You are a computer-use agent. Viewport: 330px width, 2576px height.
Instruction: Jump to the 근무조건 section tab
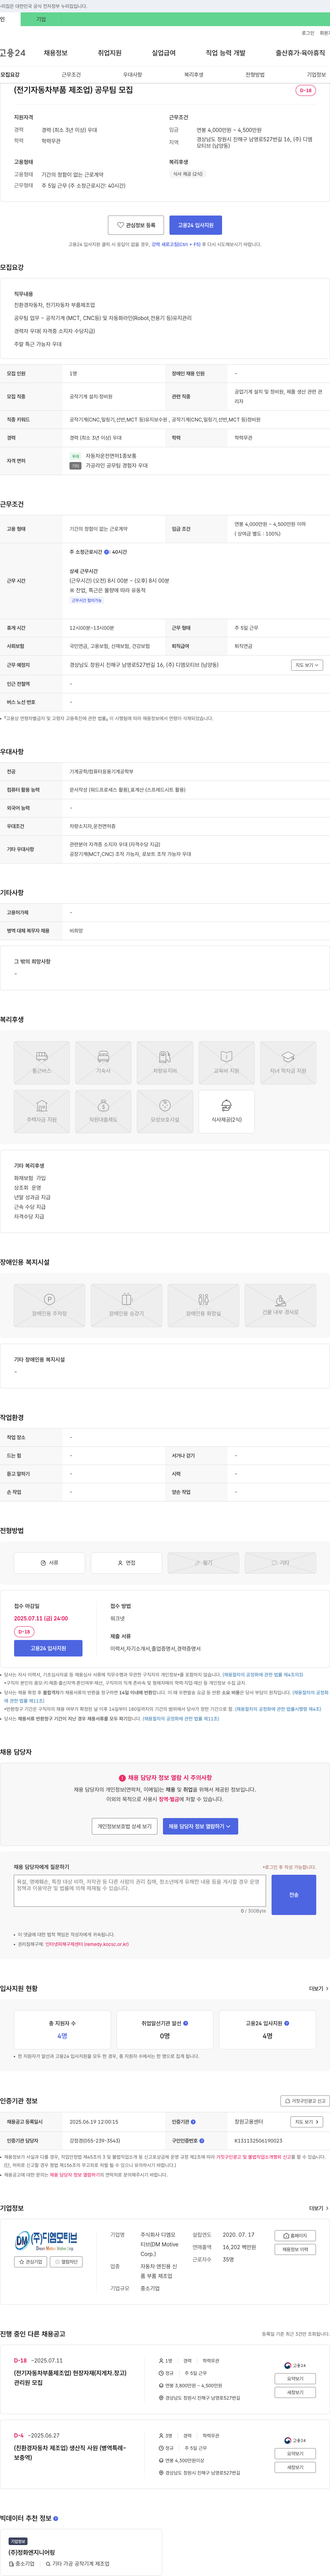coord(71,75)
